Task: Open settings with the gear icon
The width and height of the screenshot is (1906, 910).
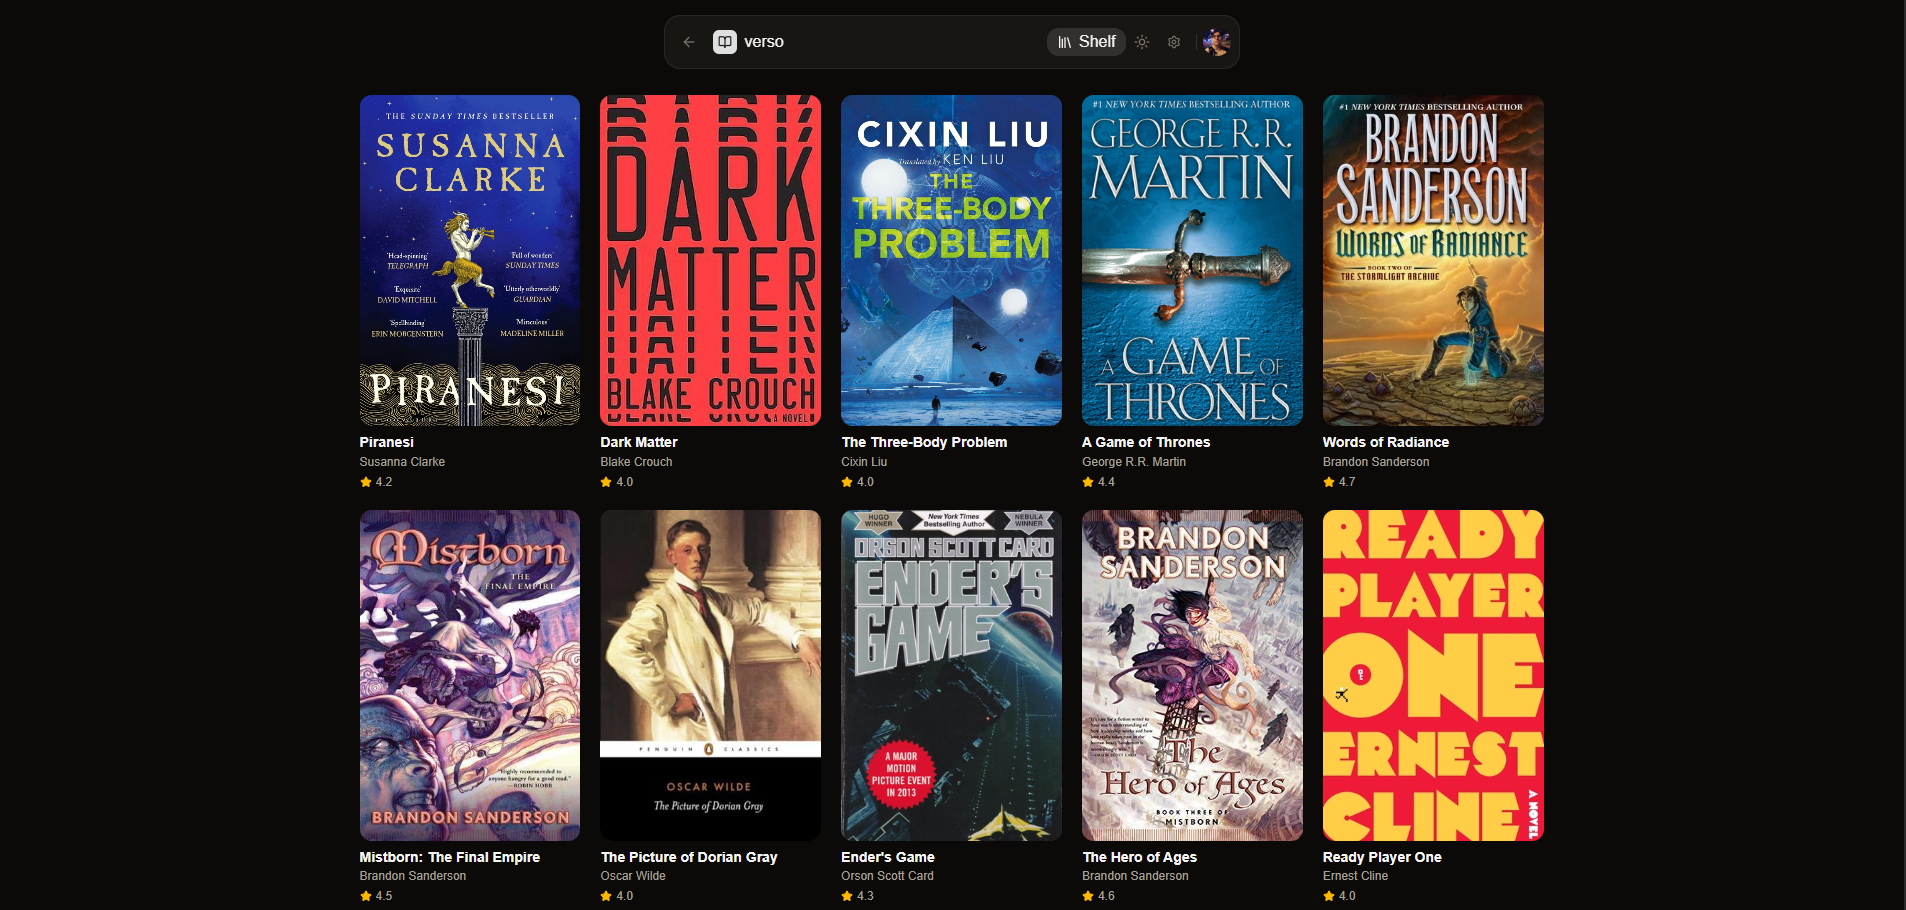Action: pyautogui.click(x=1174, y=42)
